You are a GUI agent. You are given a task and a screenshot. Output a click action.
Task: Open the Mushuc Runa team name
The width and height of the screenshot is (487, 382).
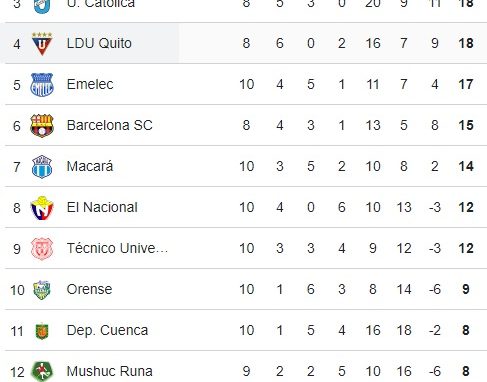pos(110,371)
